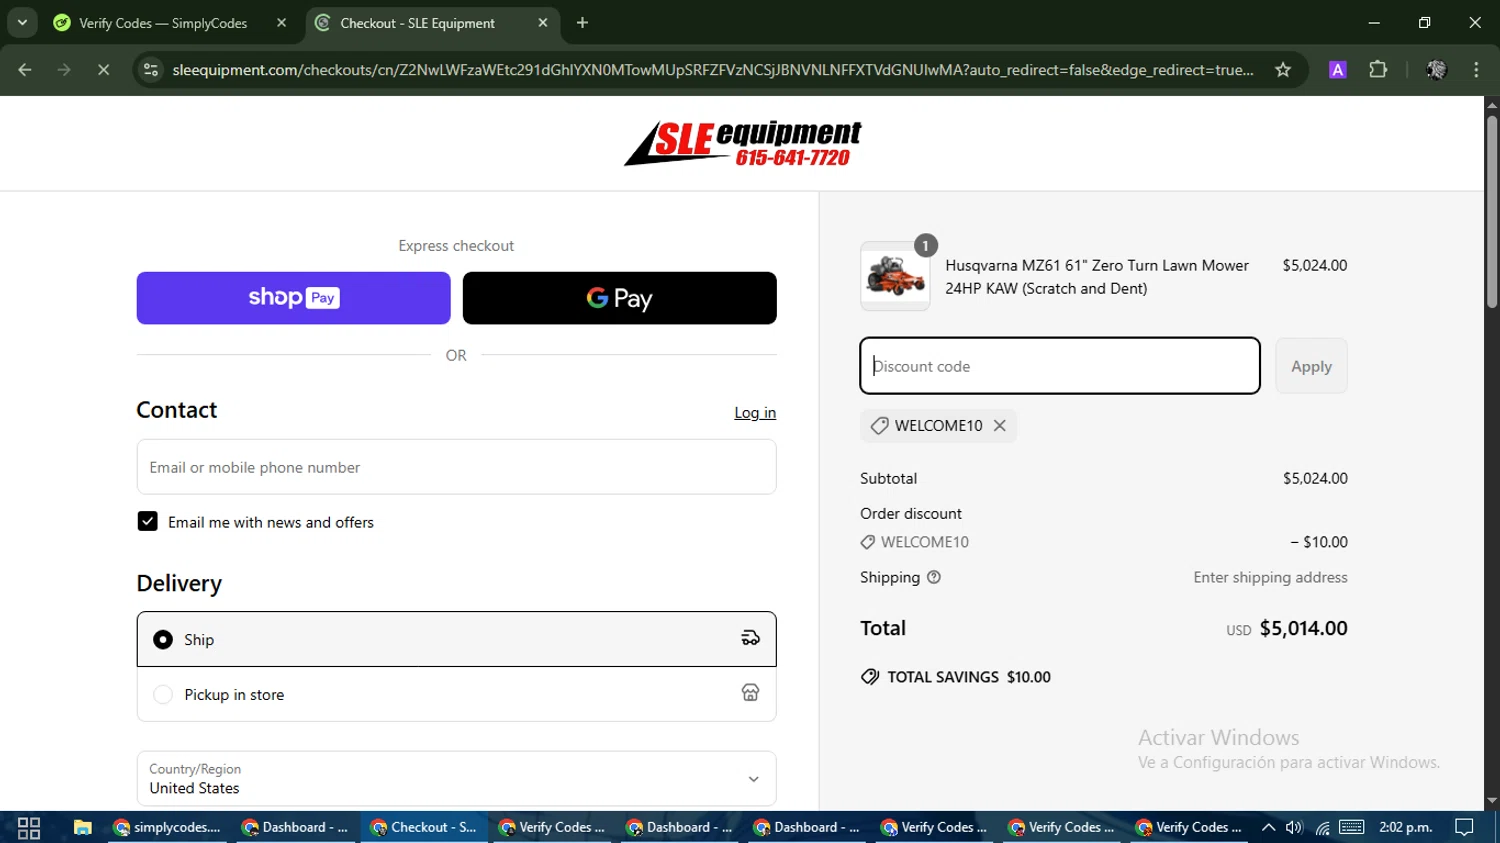This screenshot has height=843, width=1500.
Task: Click the address bar URL
Action: [712, 70]
